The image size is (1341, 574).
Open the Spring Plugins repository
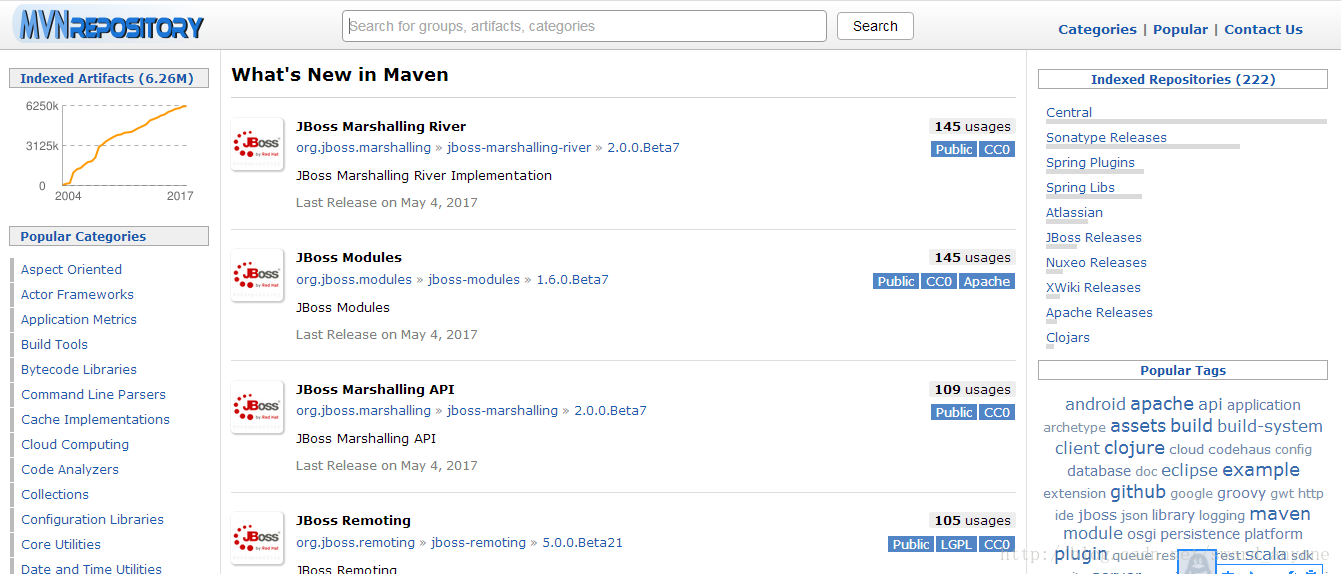click(x=1090, y=162)
